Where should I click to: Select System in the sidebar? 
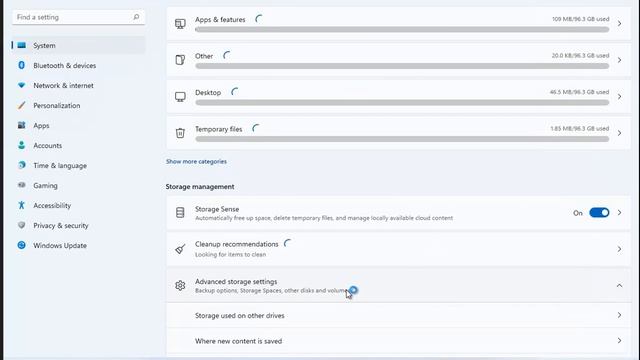coord(78,45)
